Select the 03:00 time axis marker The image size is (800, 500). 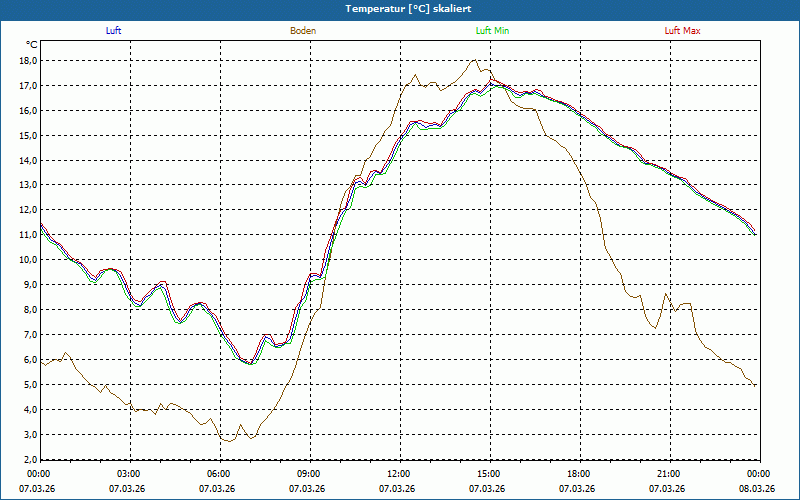click(128, 474)
